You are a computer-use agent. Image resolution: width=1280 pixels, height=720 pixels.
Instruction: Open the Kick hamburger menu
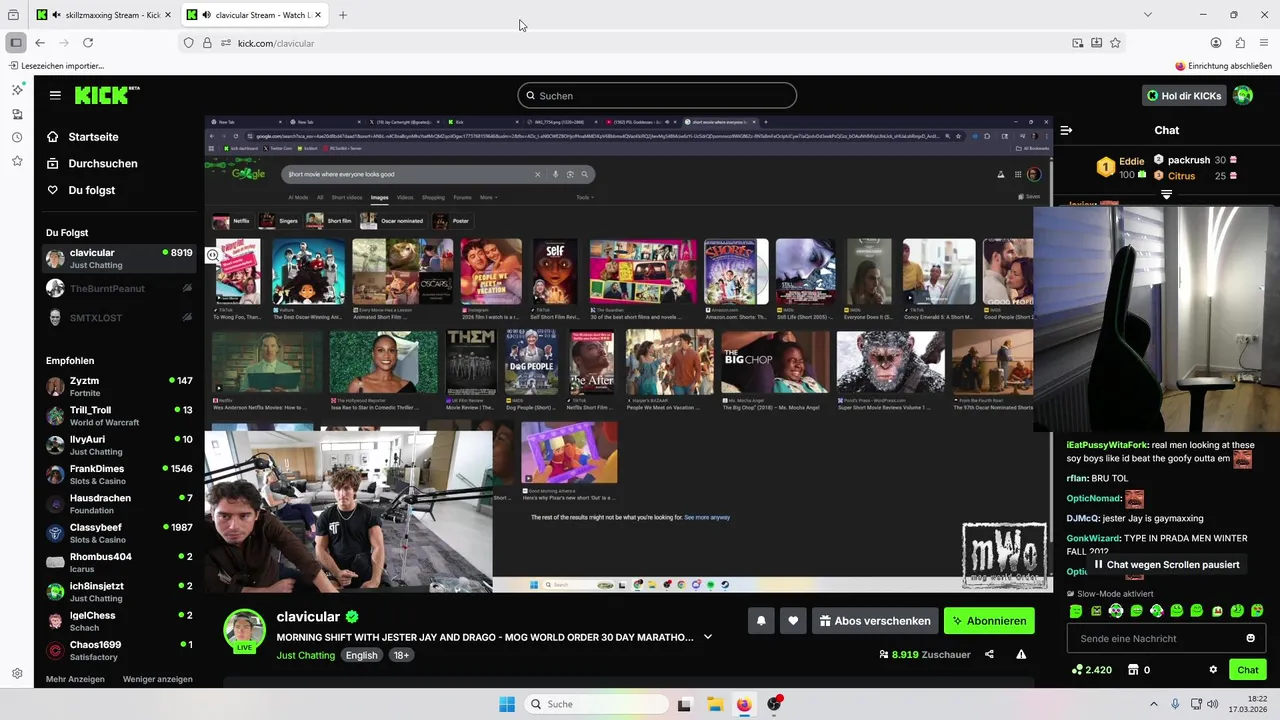pyautogui.click(x=55, y=95)
